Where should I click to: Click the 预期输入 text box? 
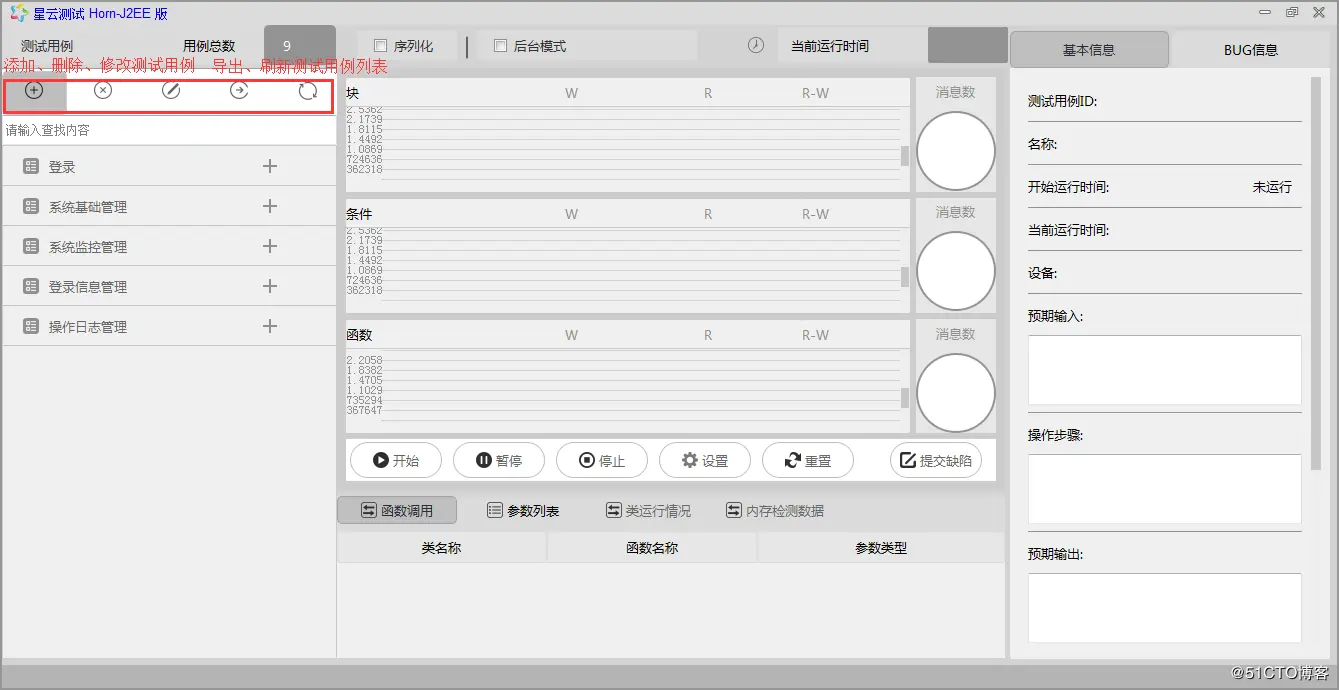click(1165, 370)
